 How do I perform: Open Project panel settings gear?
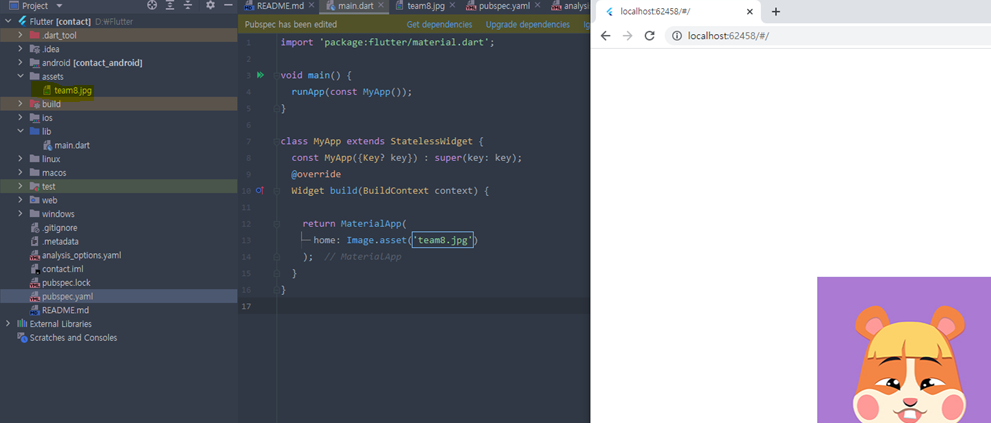[x=210, y=6]
